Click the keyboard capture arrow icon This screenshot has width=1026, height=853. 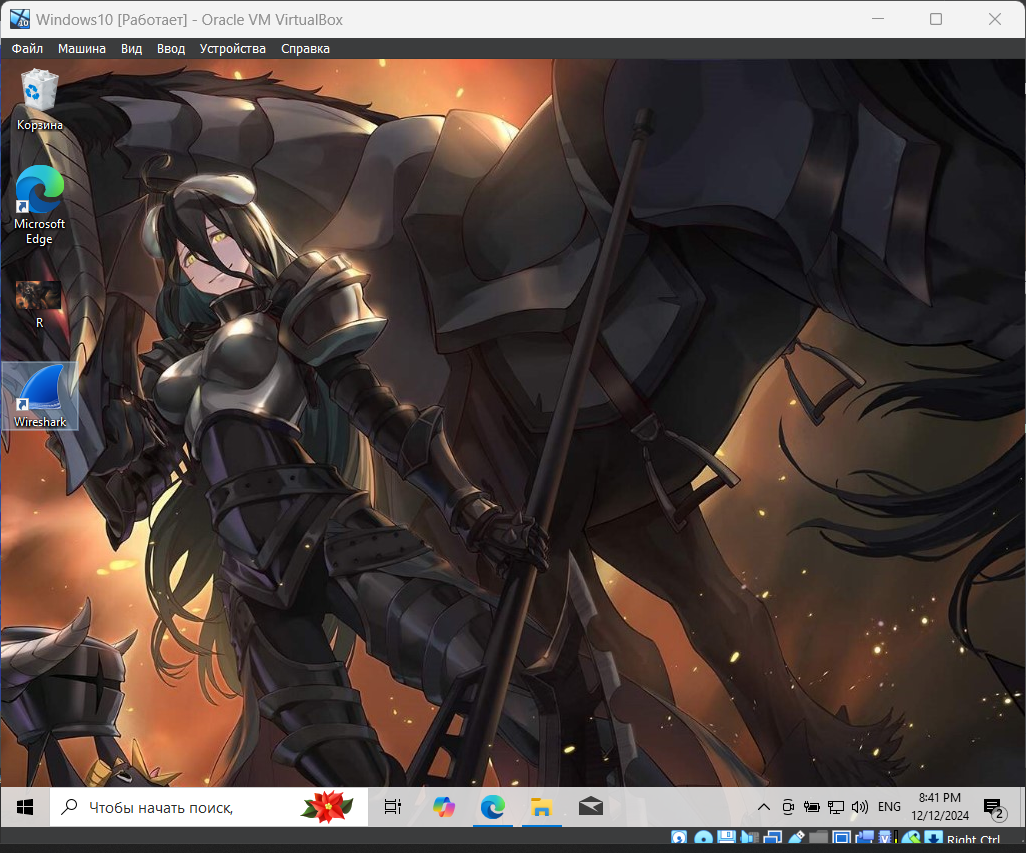pyautogui.click(x=934, y=838)
